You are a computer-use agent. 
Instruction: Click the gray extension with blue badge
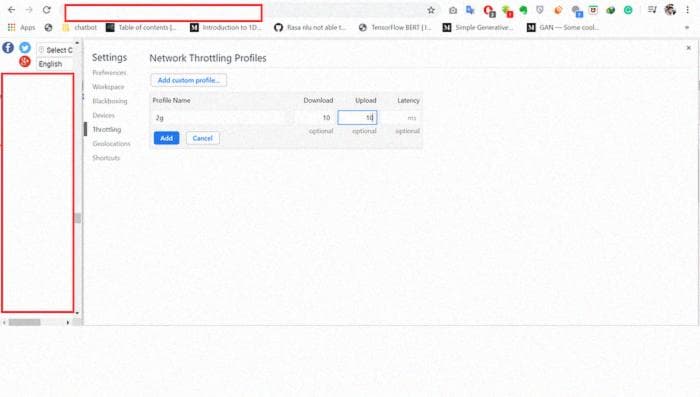click(x=577, y=11)
